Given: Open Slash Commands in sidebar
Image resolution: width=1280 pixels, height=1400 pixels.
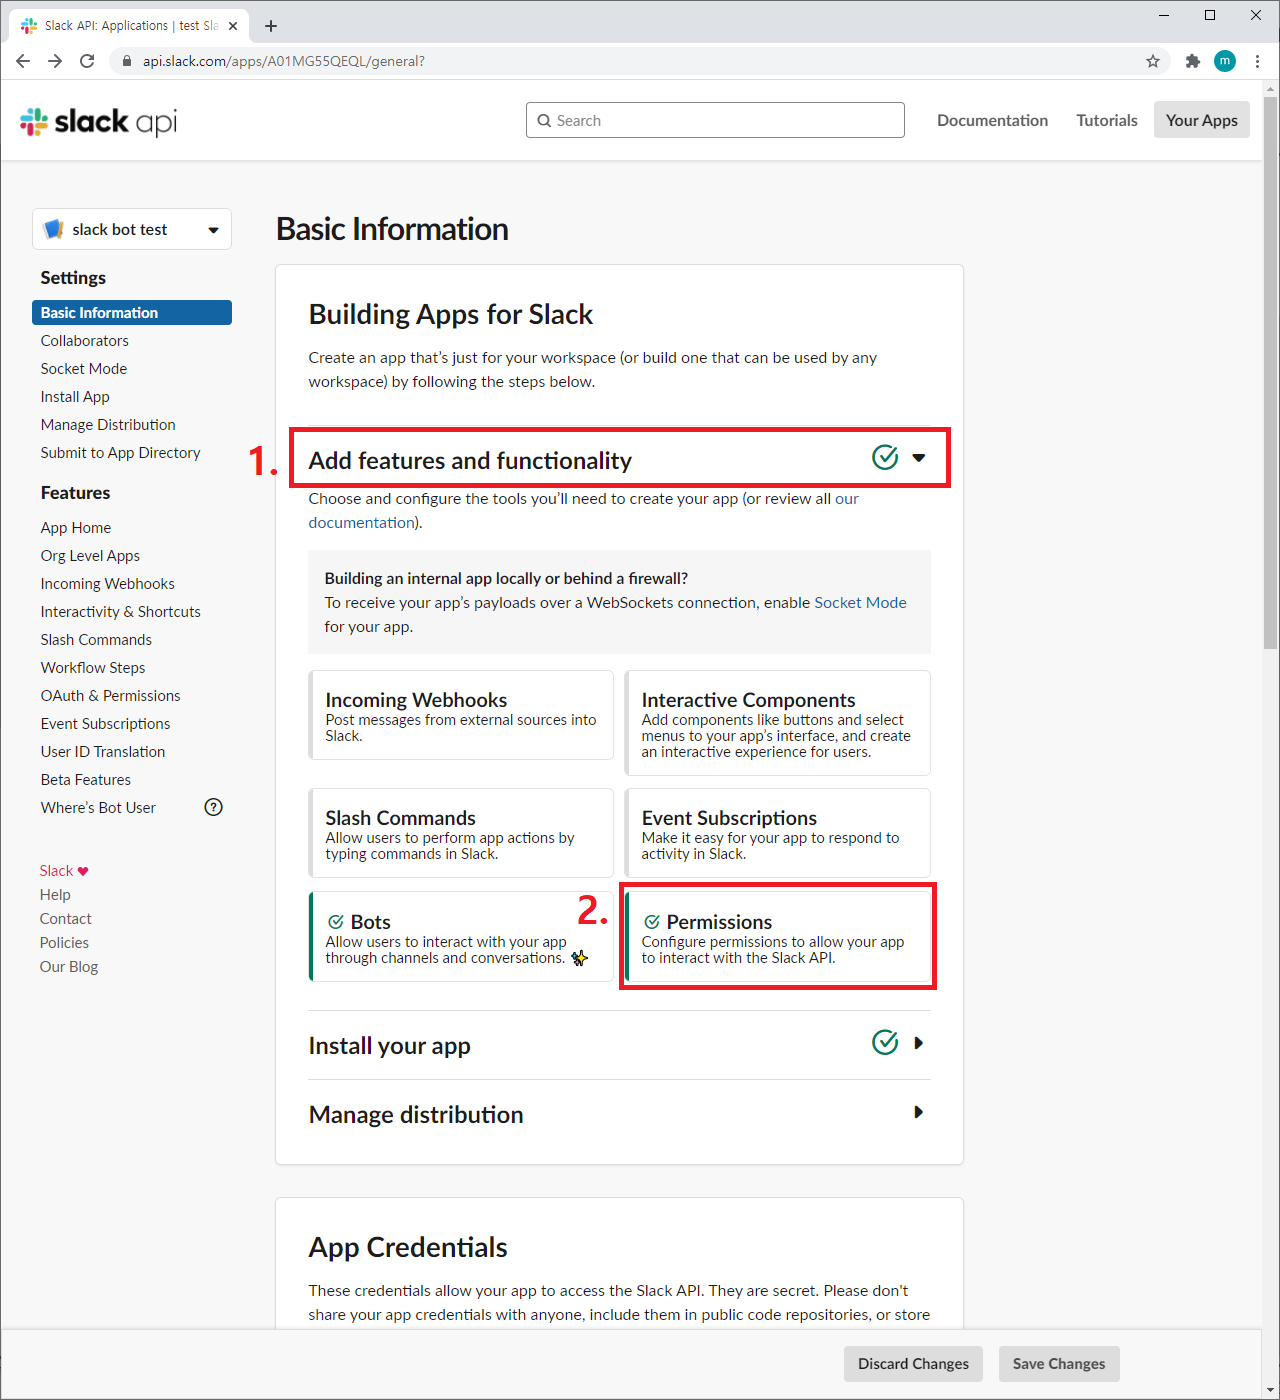Looking at the screenshot, I should [x=96, y=640].
